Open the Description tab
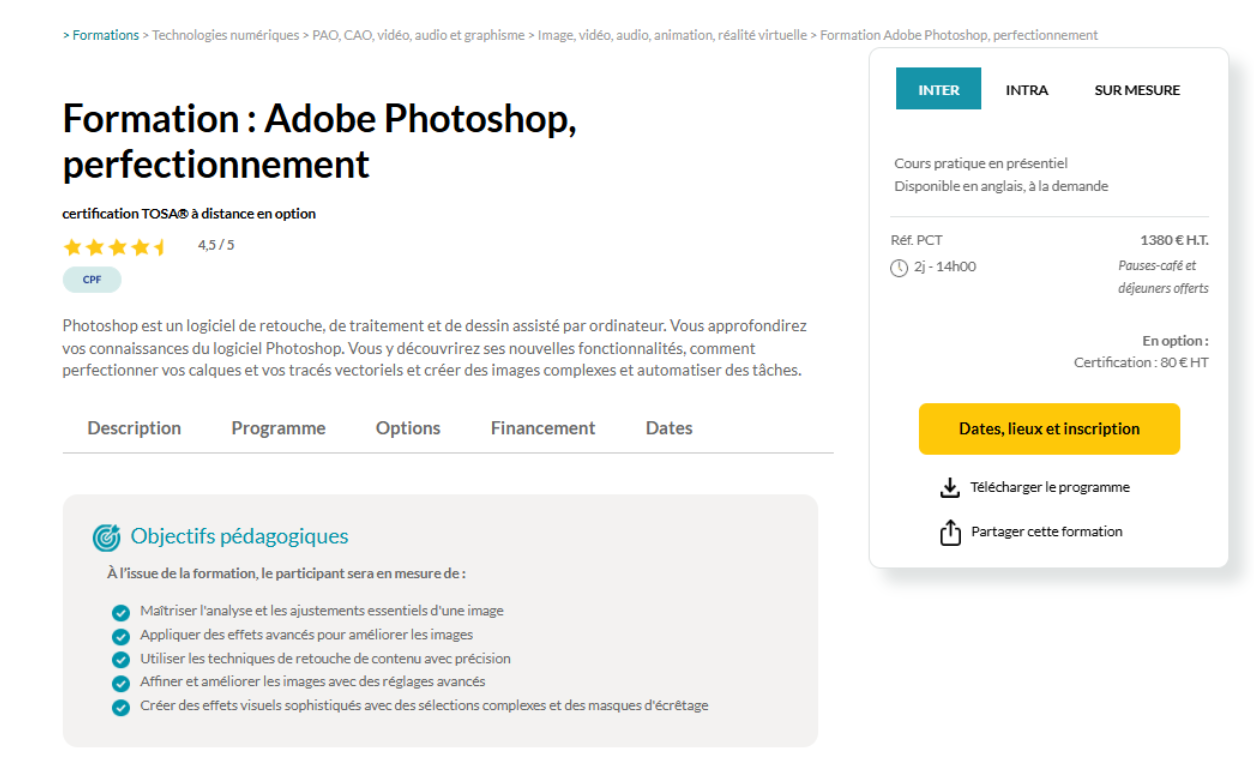Viewport: 1254px width, 768px height. 134,428
